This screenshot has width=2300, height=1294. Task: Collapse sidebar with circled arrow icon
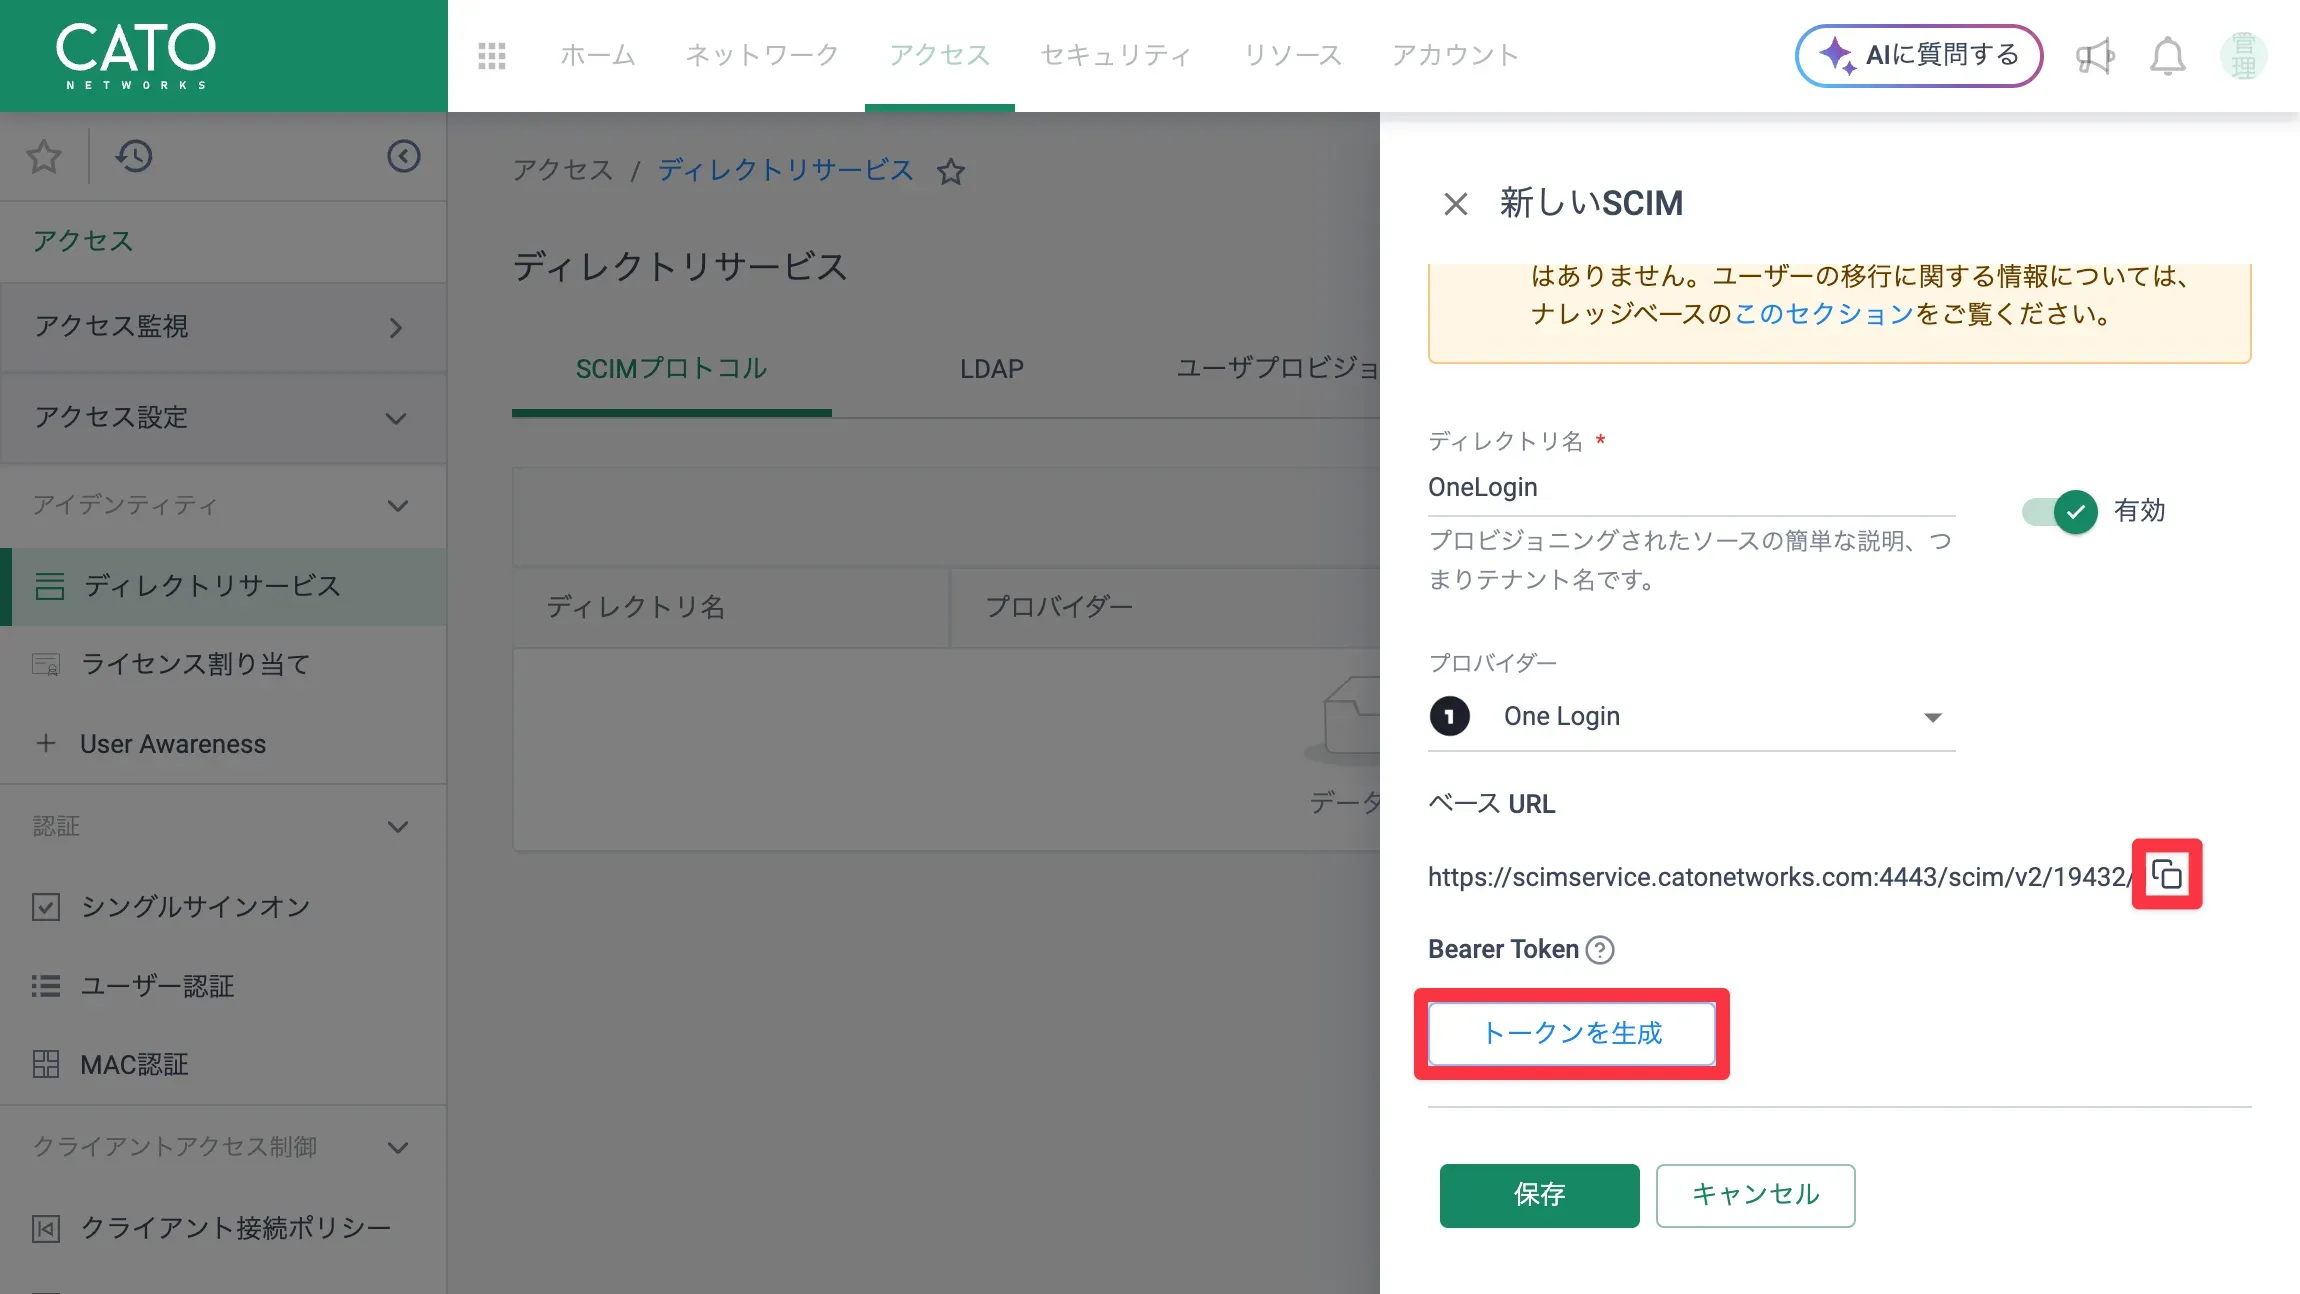(x=404, y=156)
